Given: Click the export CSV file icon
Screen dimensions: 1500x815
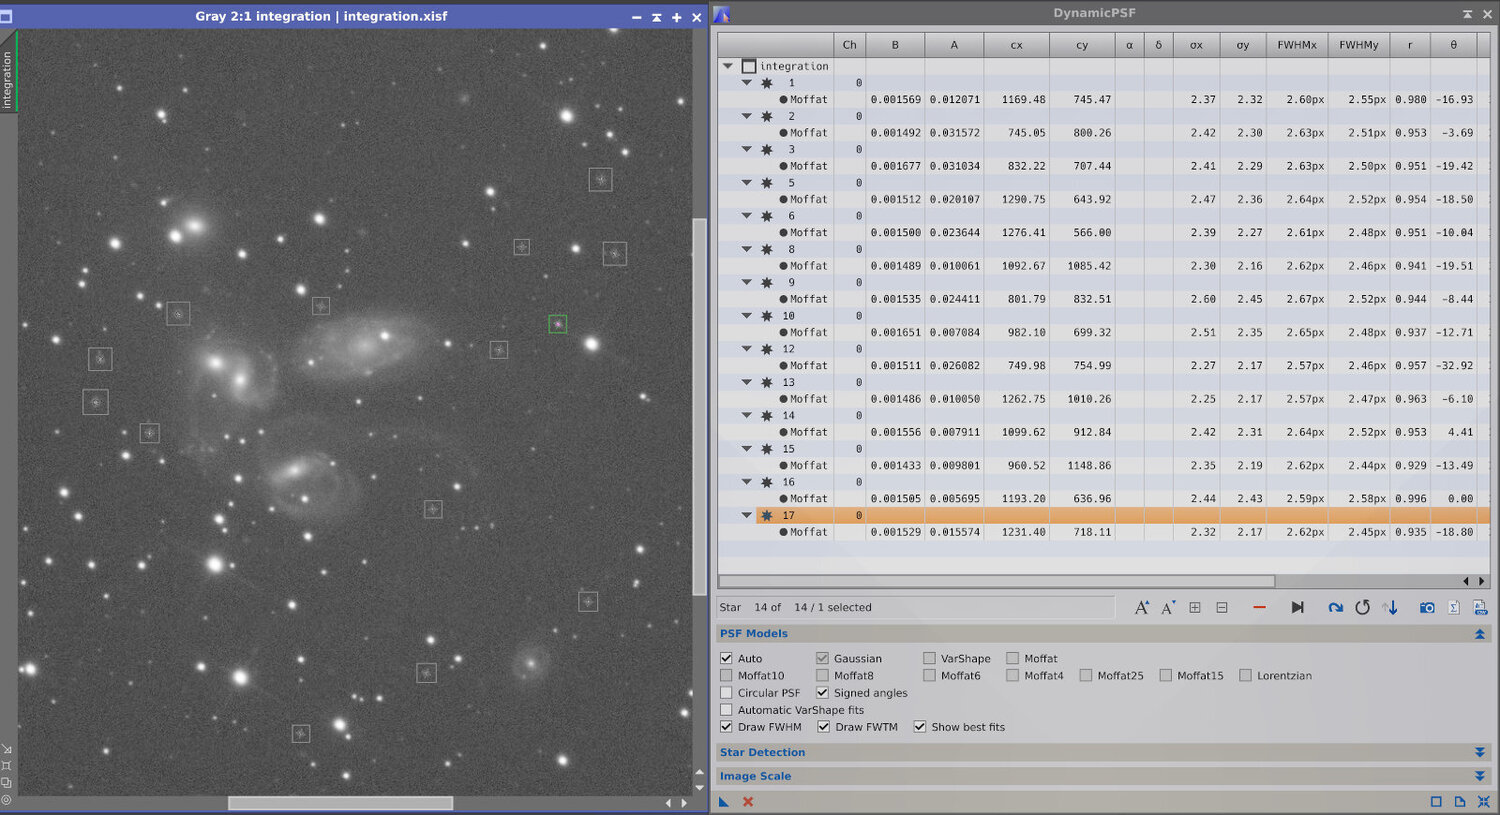Looking at the screenshot, I should point(1479,608).
